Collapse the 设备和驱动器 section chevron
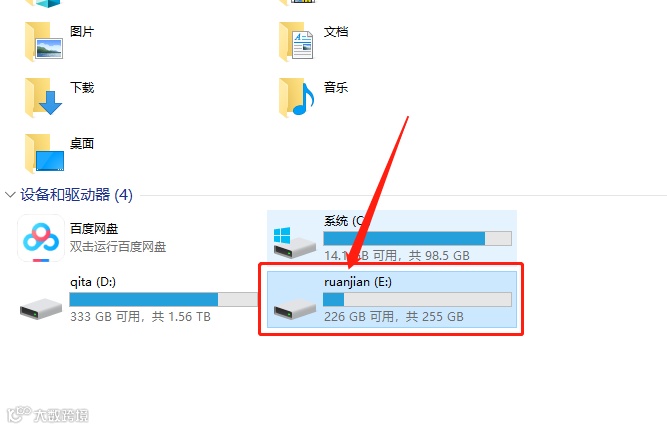 pyautogui.click(x=10, y=195)
